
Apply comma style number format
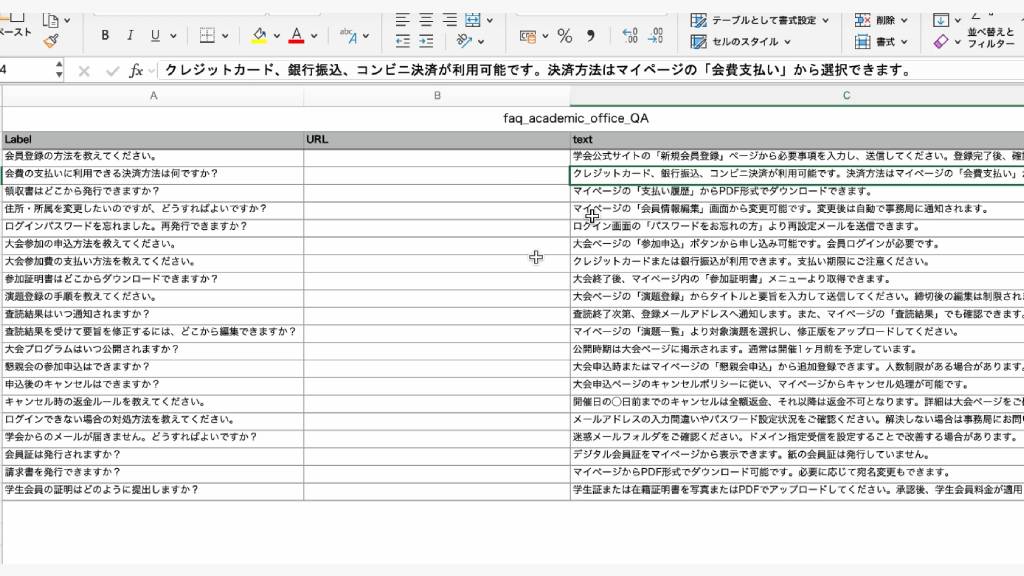[590, 36]
